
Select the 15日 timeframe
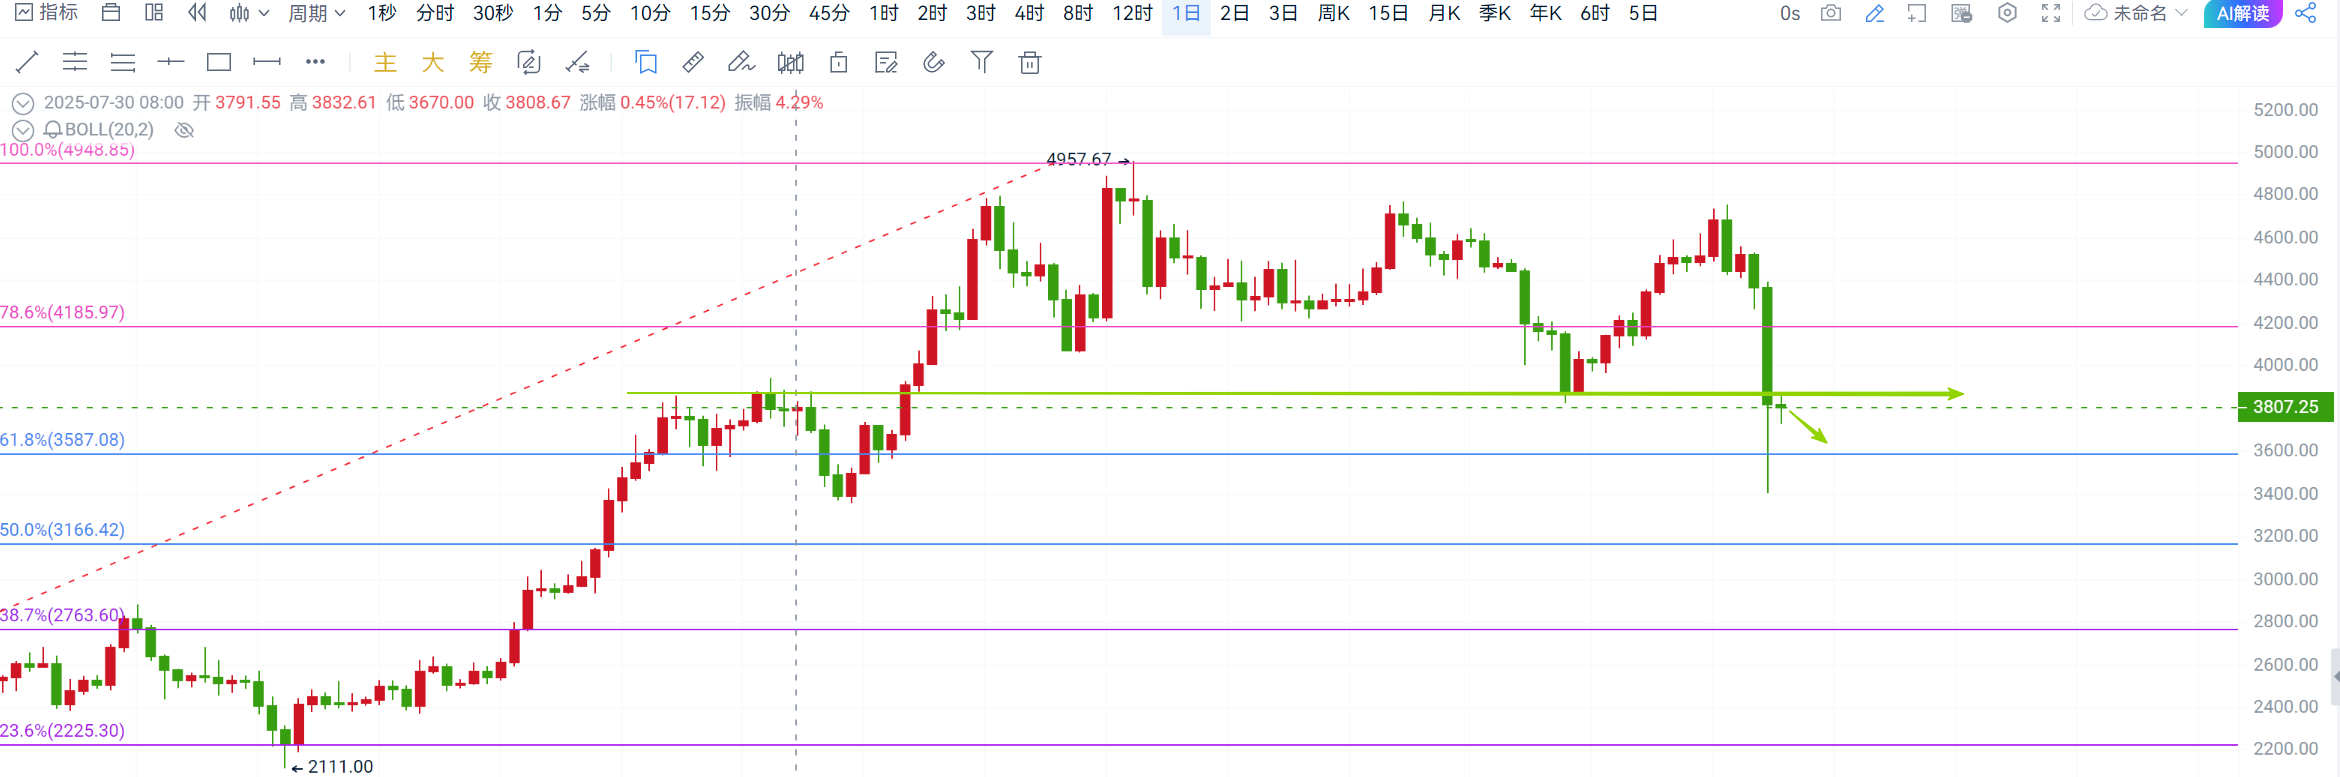pos(1389,13)
